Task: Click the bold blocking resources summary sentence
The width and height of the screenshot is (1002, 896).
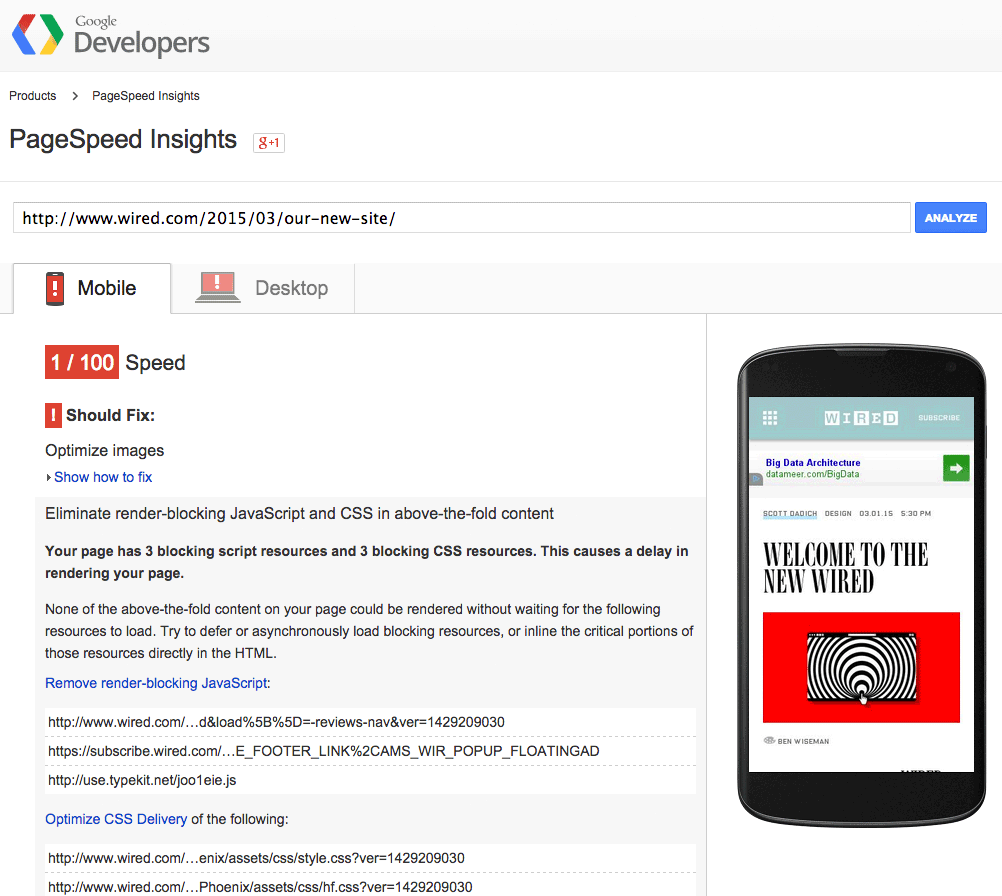Action: point(367,562)
